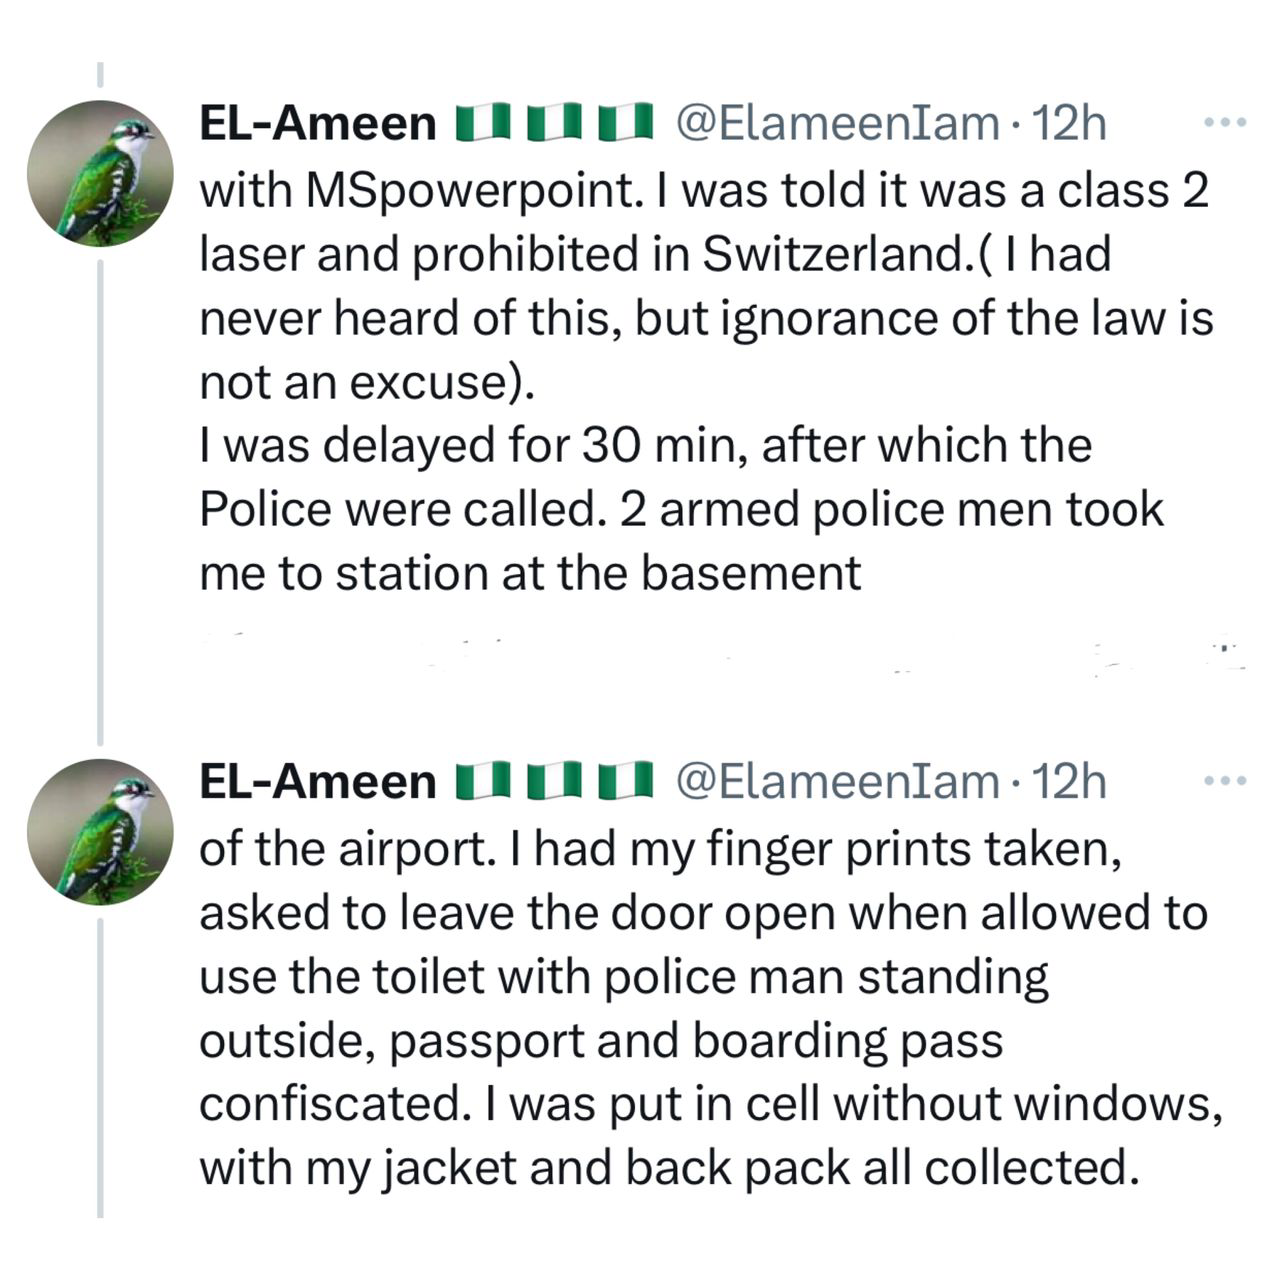Click the last Nigerian flag emoji in the first tweet's name
1280x1280 pixels.
point(625,124)
